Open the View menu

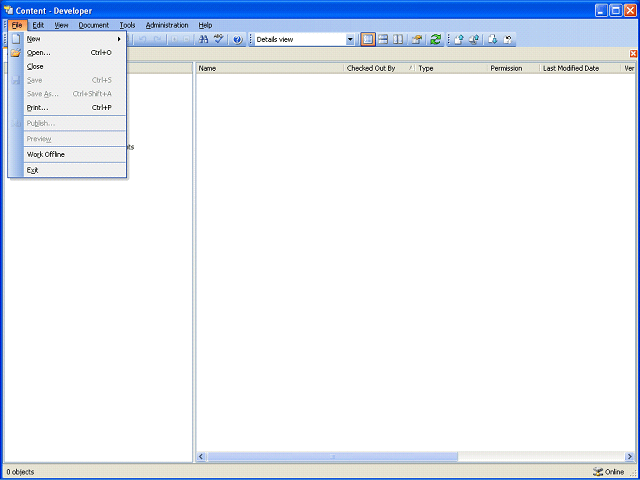coord(61,25)
